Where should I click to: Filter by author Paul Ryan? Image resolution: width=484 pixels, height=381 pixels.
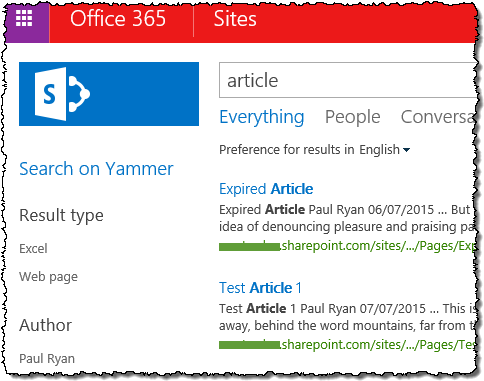[47, 359]
